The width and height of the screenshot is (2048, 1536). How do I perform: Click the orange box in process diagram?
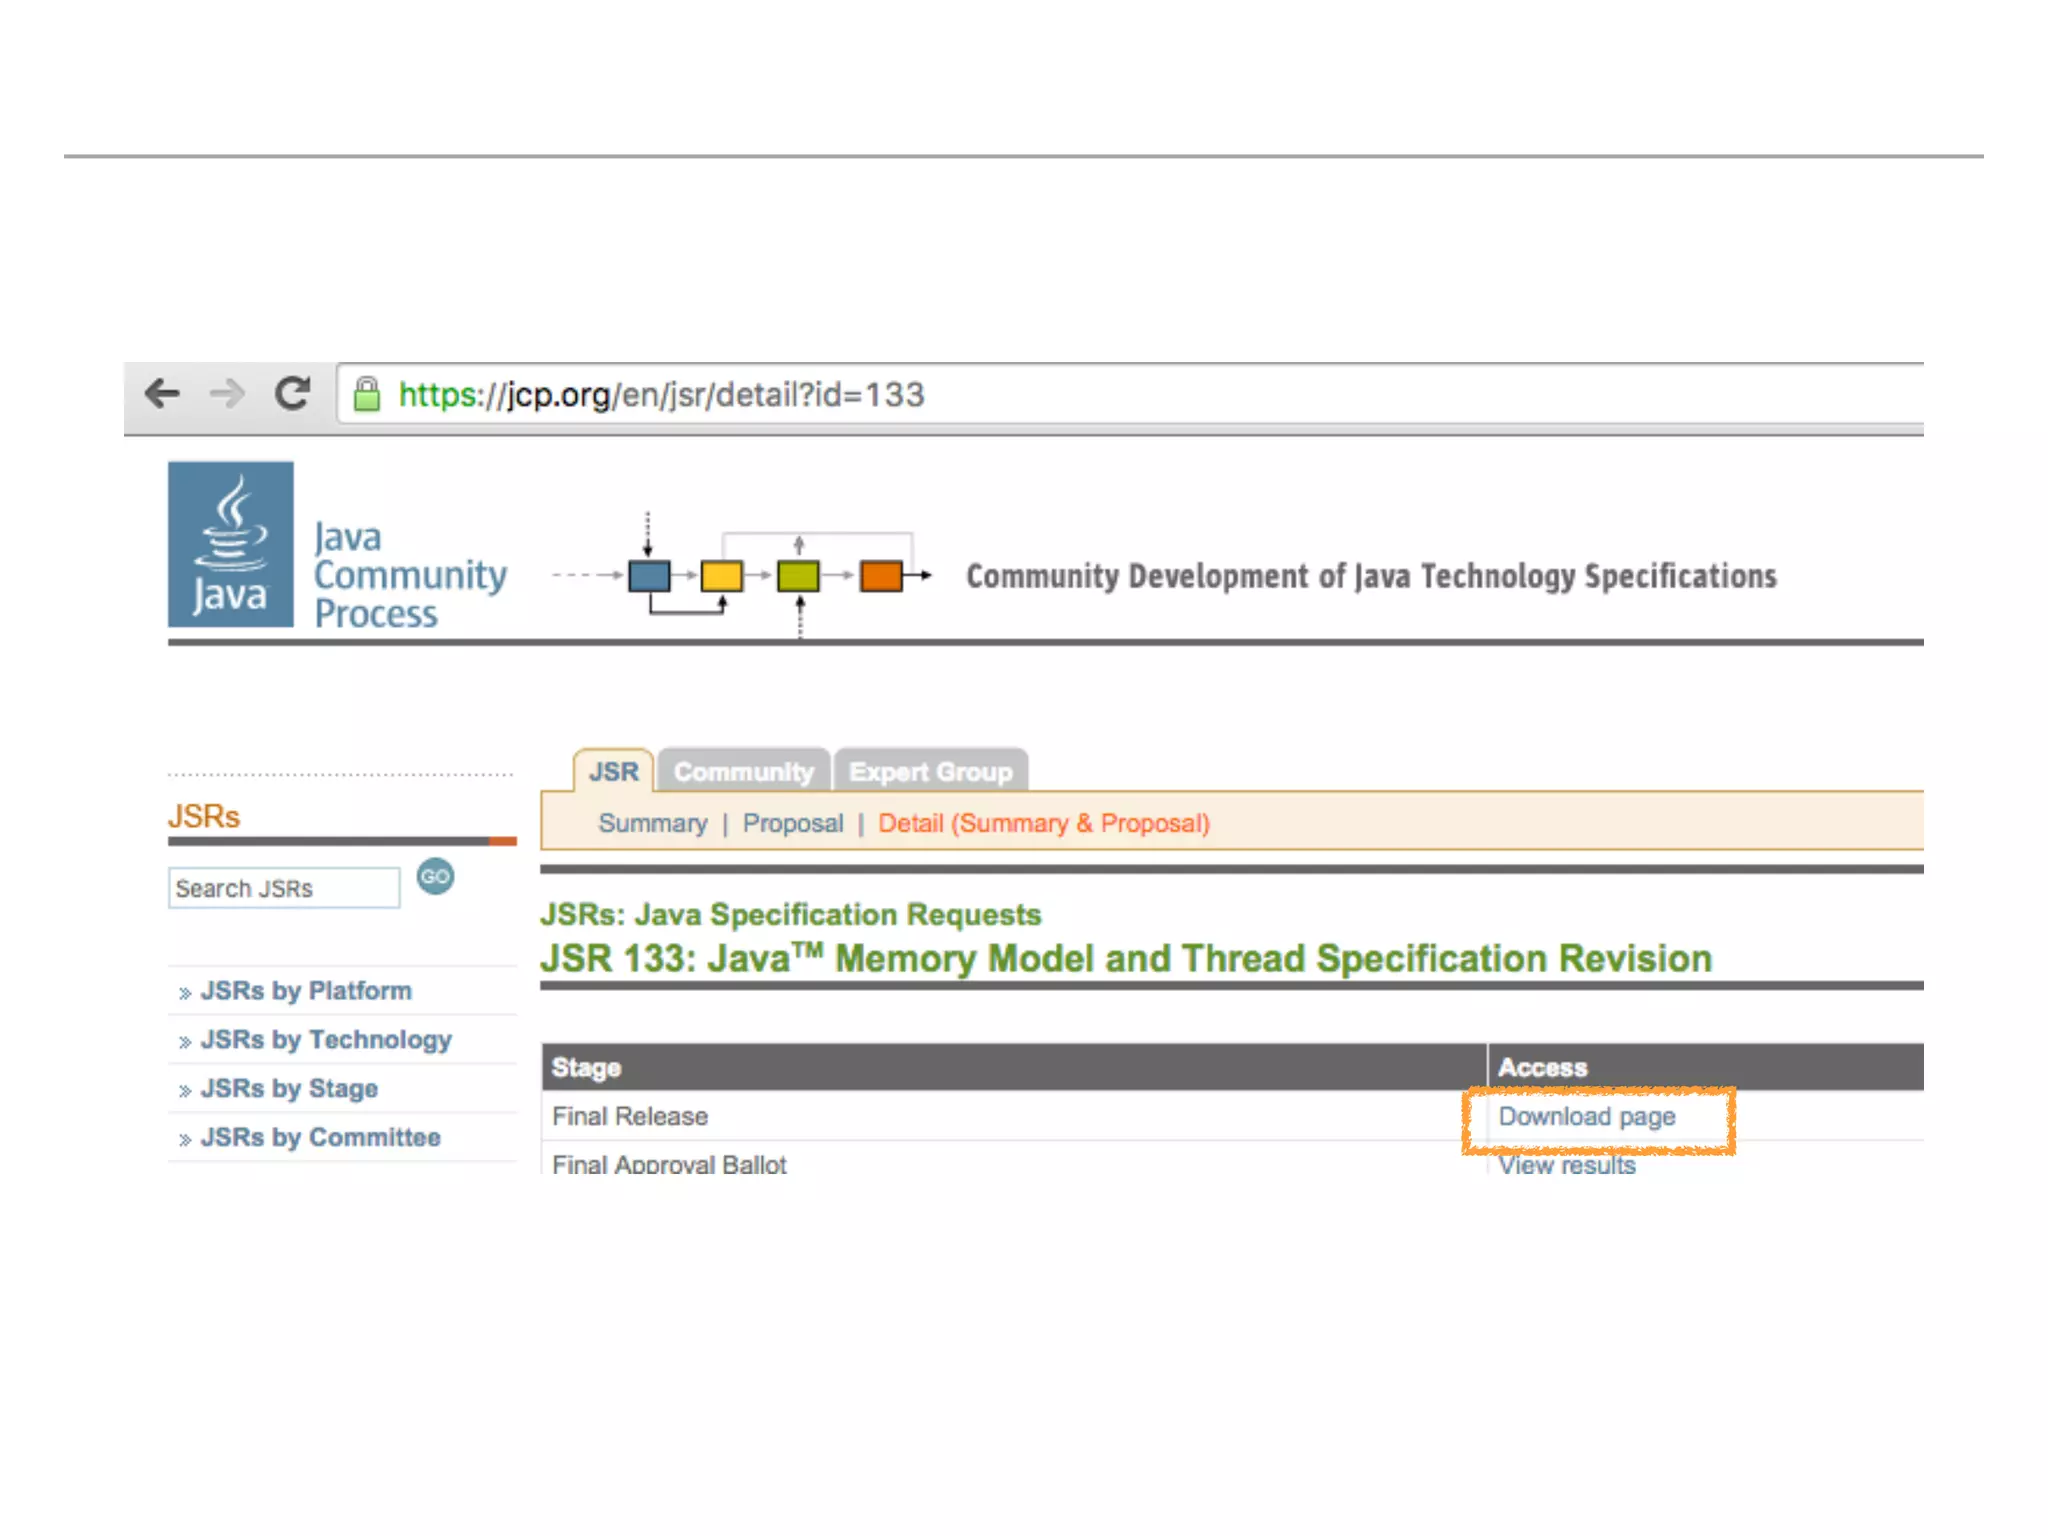[881, 576]
